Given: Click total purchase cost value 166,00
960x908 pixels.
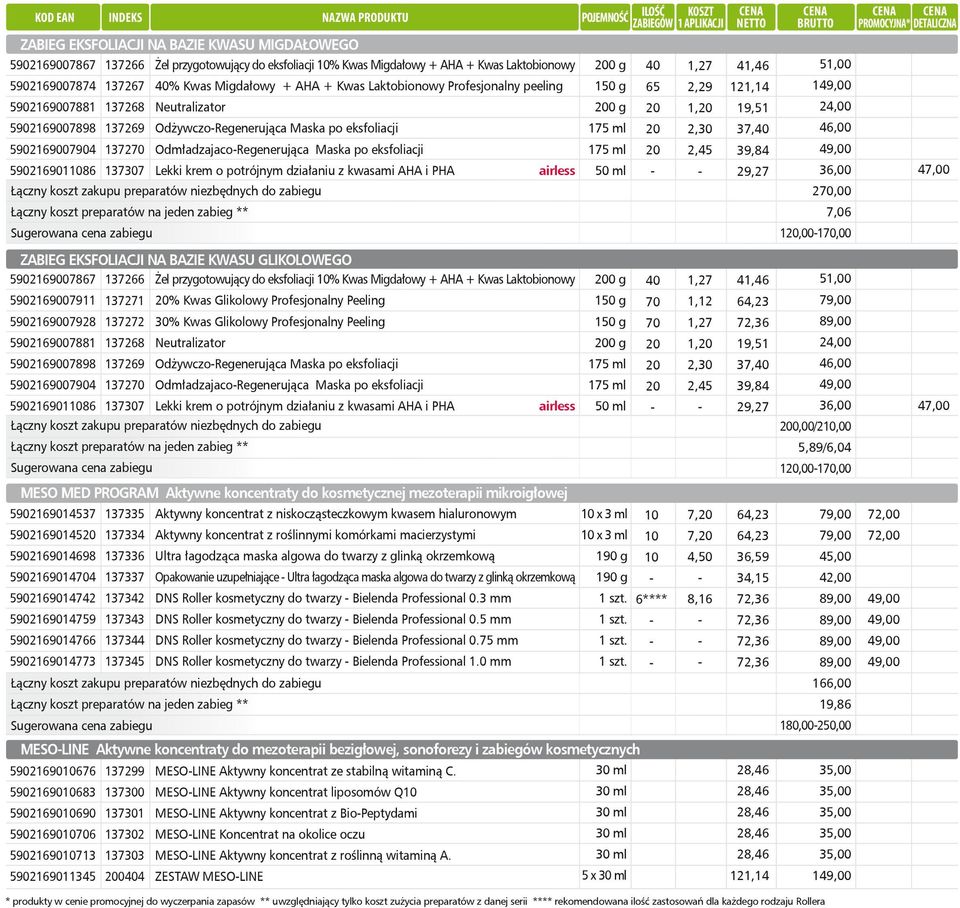Looking at the screenshot, I should coord(831,683).
